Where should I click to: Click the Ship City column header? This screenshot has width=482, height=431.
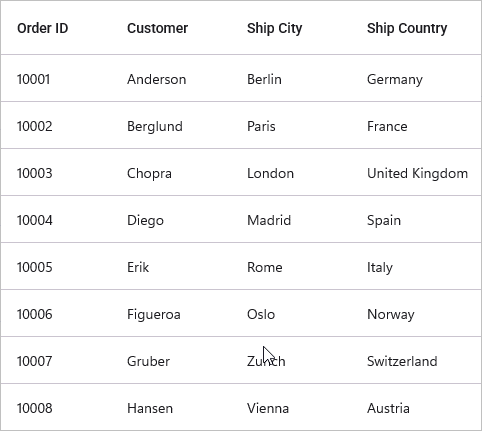point(274,29)
